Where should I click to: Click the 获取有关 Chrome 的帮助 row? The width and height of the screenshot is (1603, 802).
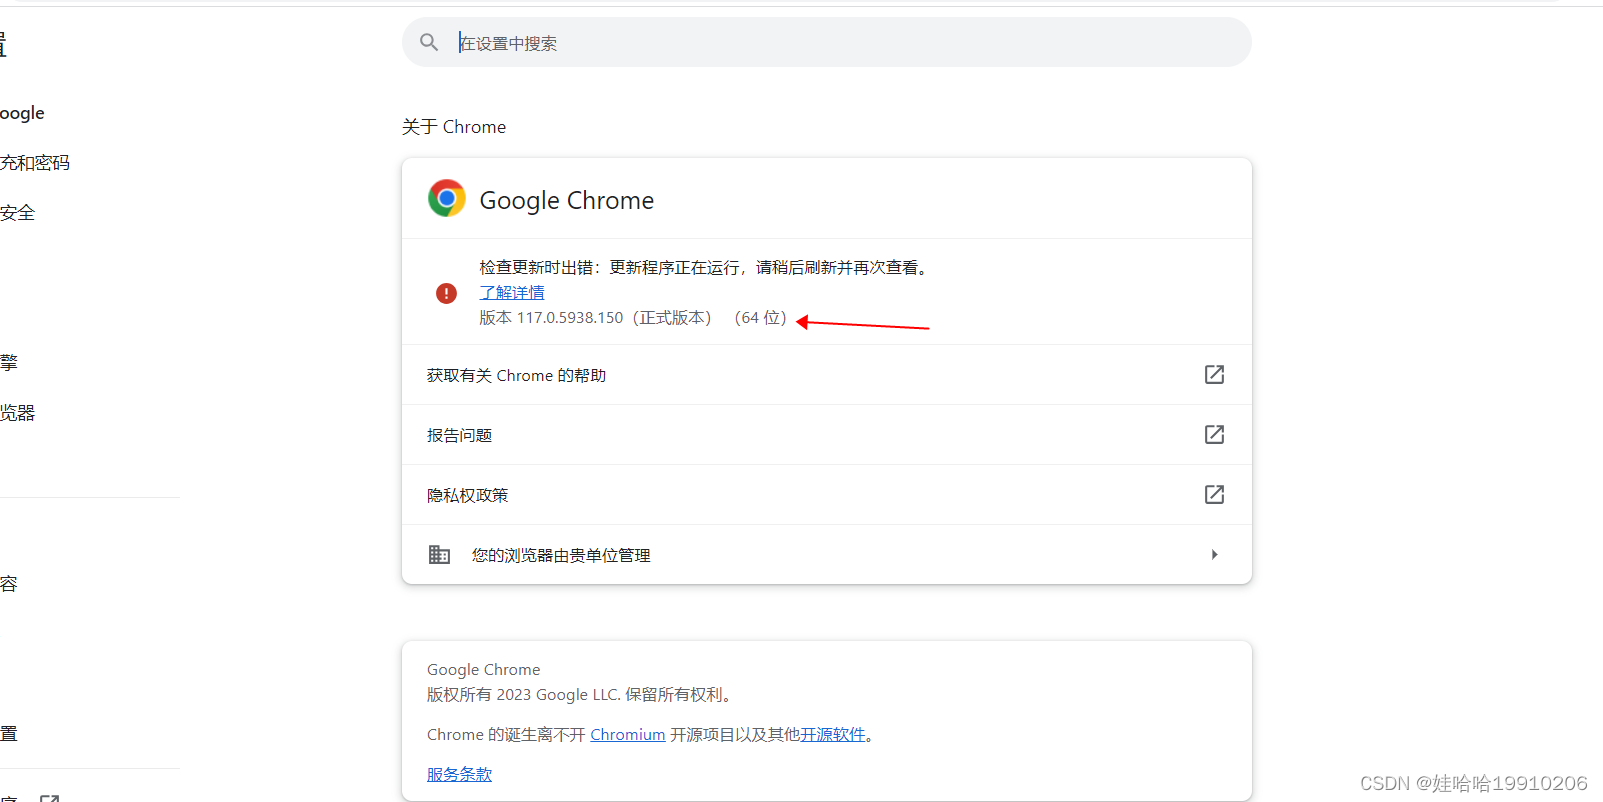(827, 375)
